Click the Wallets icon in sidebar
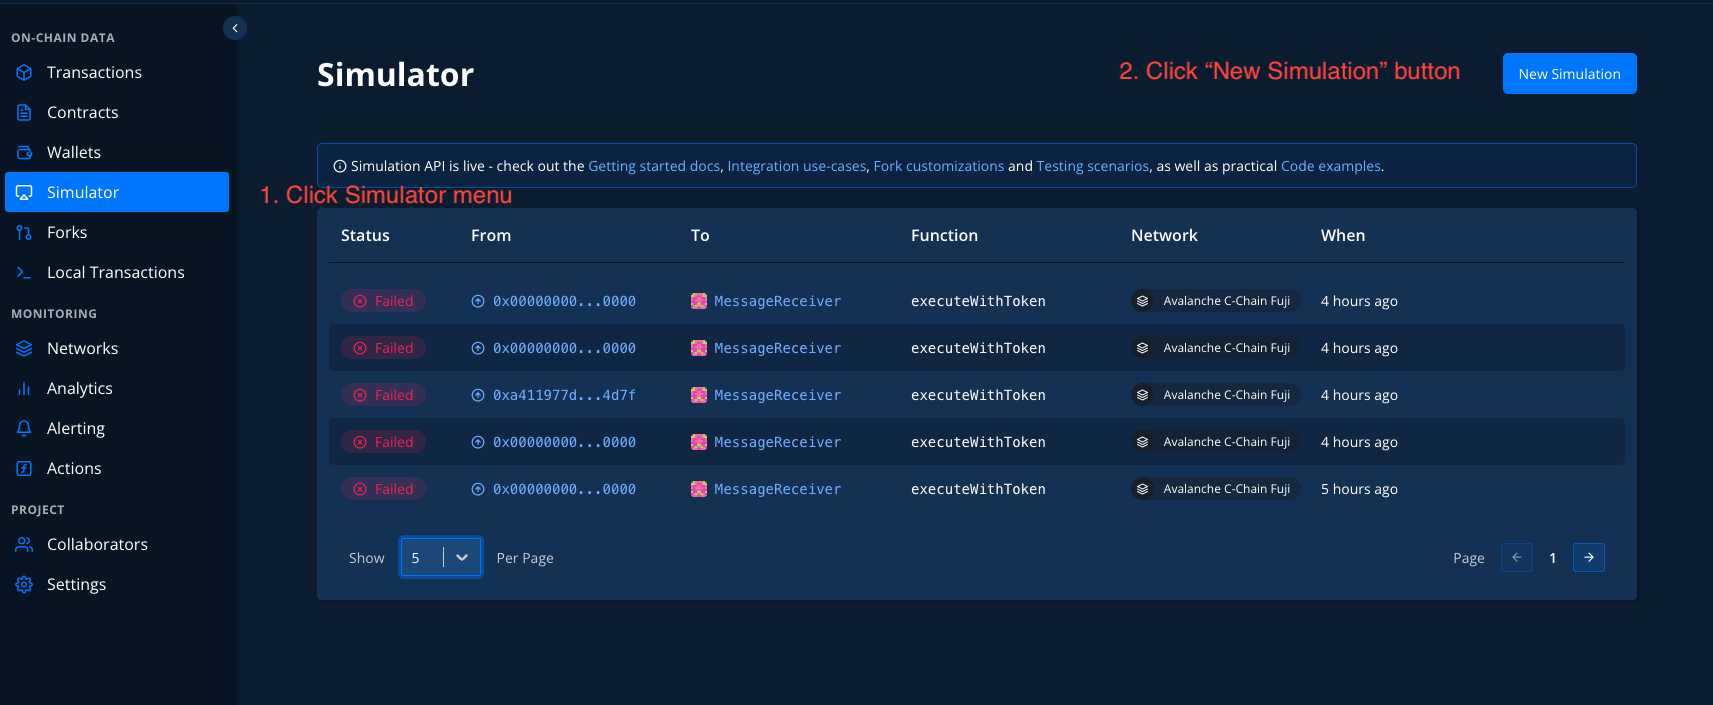This screenshot has height=705, width=1713. (25, 153)
